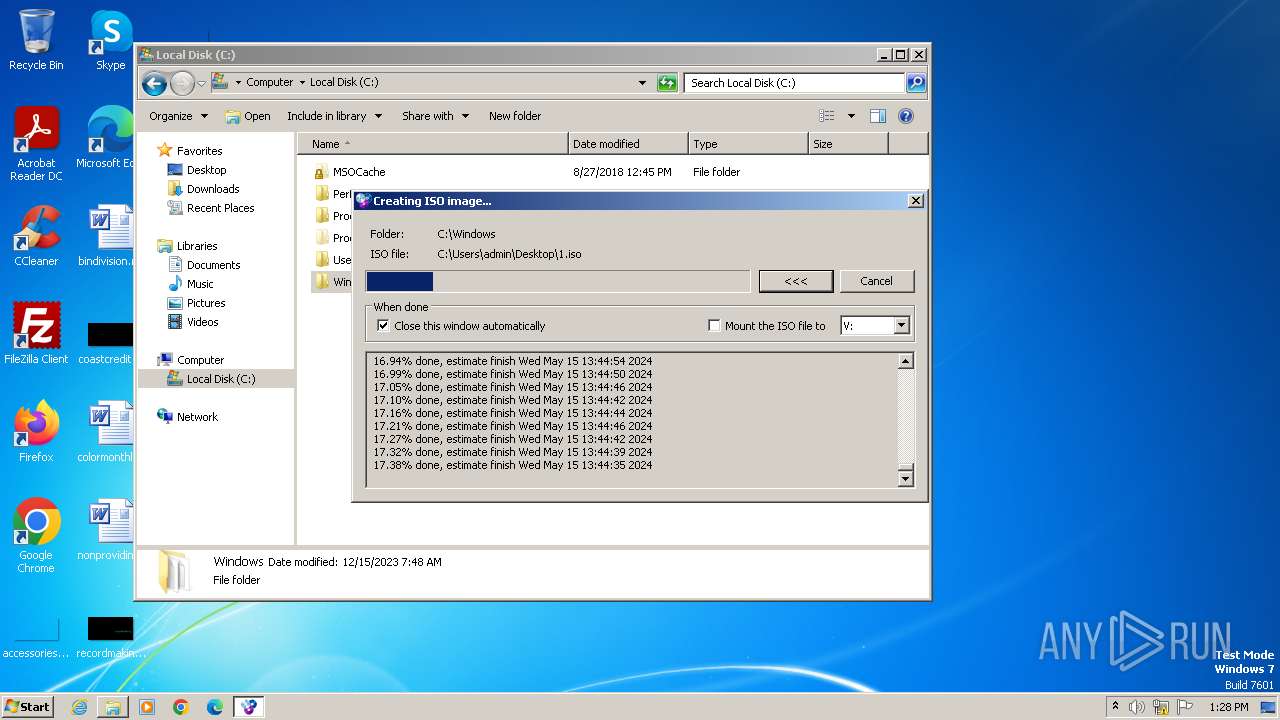1280x720 pixels.
Task: Select Downloads under Favorites
Action: pos(213,189)
